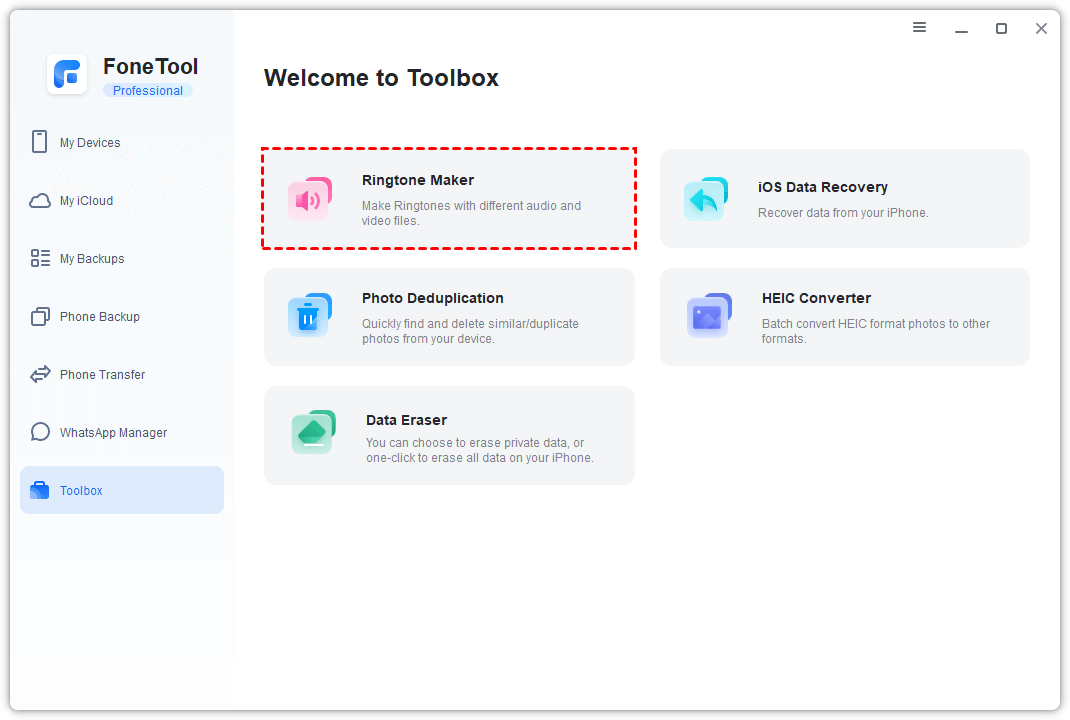Launch HEIC Converter title
This screenshot has height=720, width=1070.
coord(816,298)
